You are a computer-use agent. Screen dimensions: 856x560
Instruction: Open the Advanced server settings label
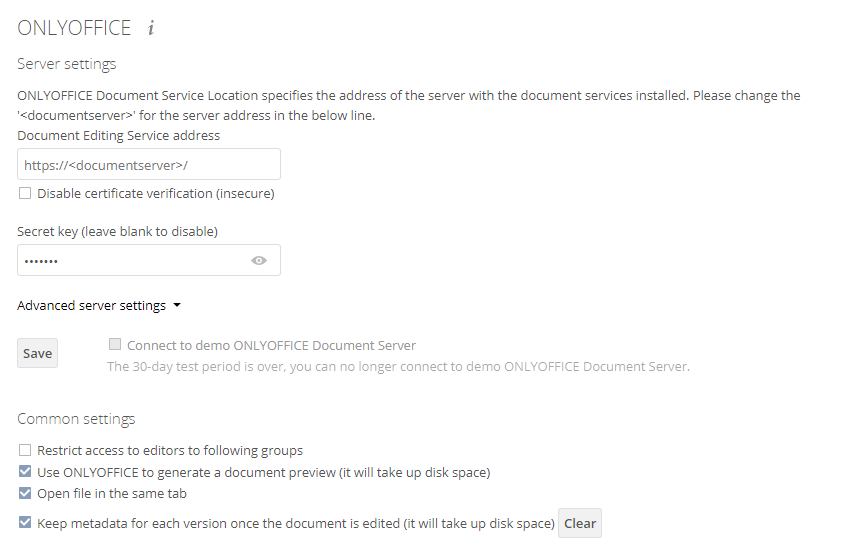[x=91, y=306]
